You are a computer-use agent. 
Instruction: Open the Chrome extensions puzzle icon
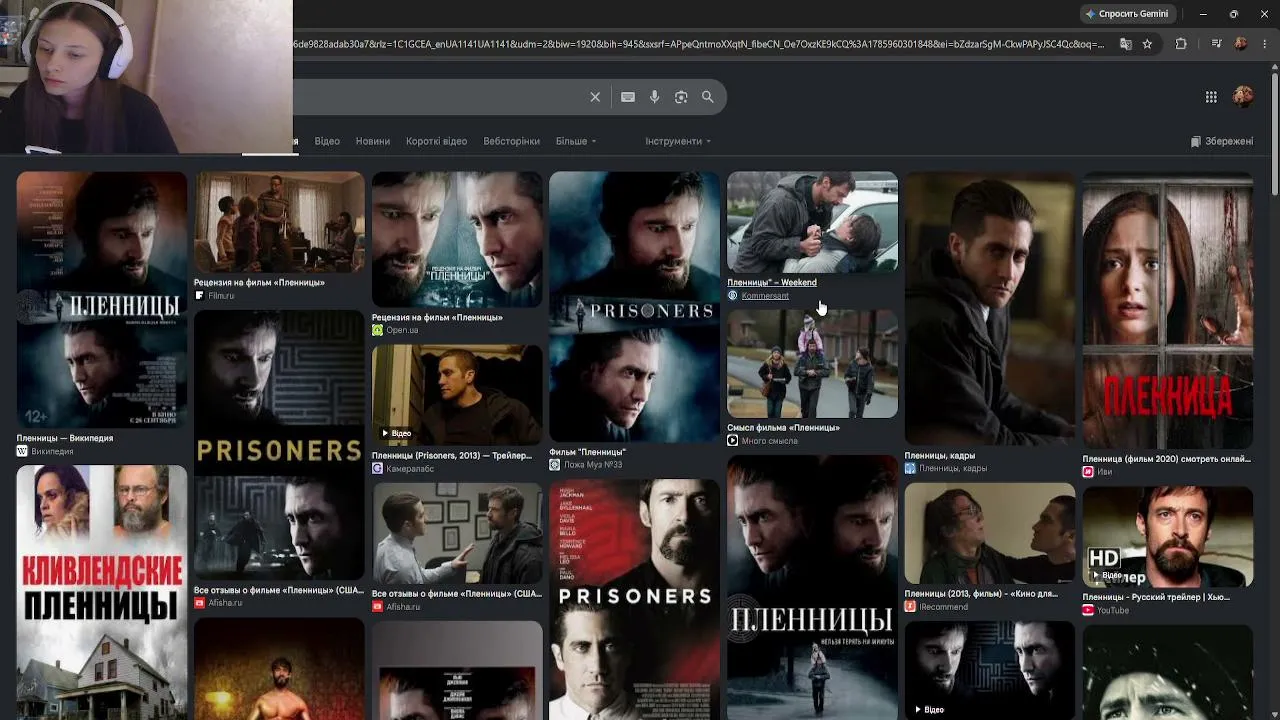1181,44
